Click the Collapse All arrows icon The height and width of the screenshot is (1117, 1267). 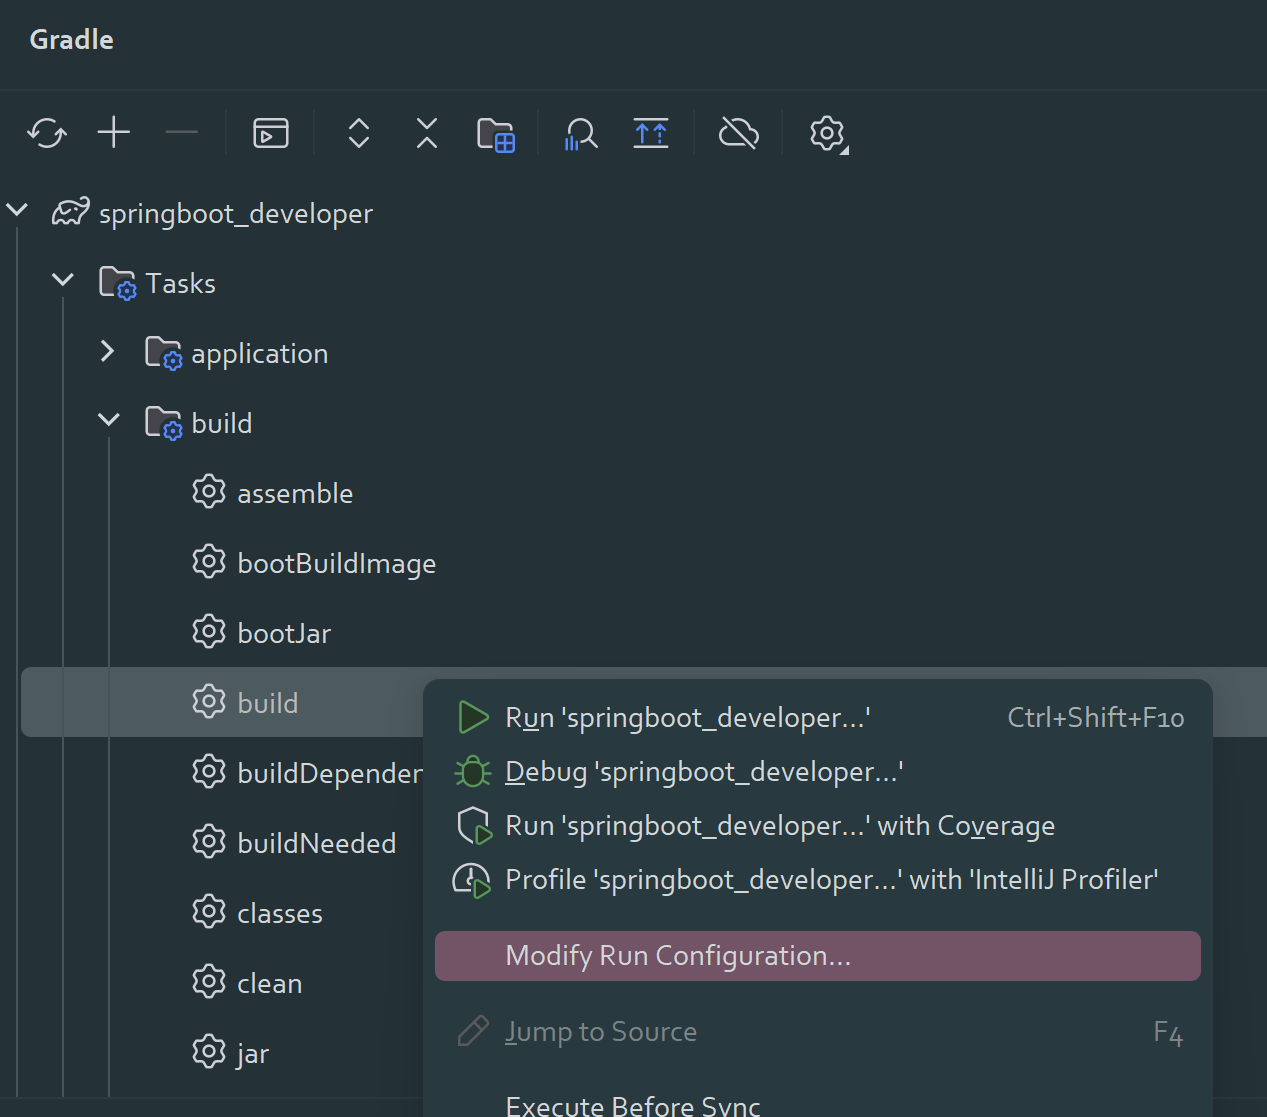[427, 132]
